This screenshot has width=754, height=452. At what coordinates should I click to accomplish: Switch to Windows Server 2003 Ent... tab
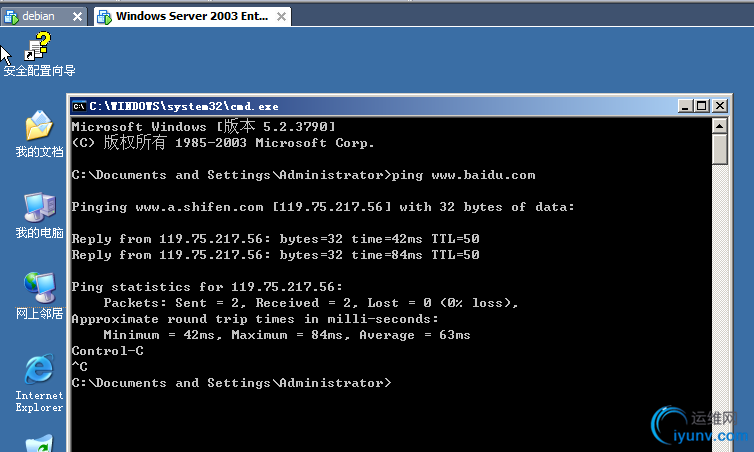pyautogui.click(x=192, y=16)
